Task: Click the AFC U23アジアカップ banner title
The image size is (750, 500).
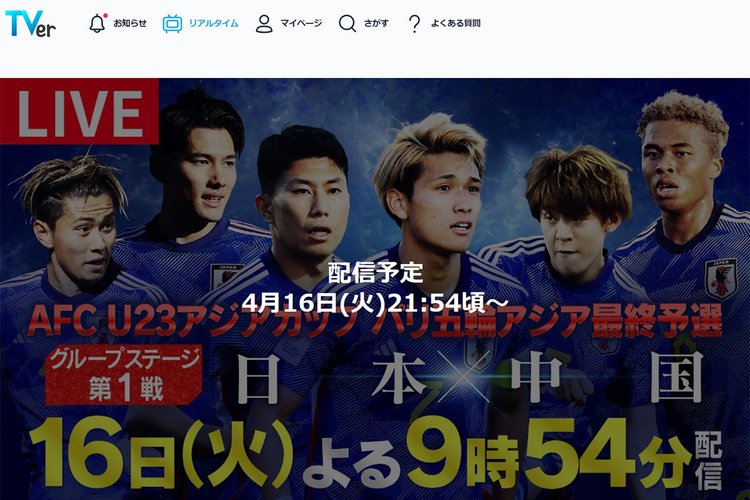Action: pyautogui.click(x=375, y=321)
